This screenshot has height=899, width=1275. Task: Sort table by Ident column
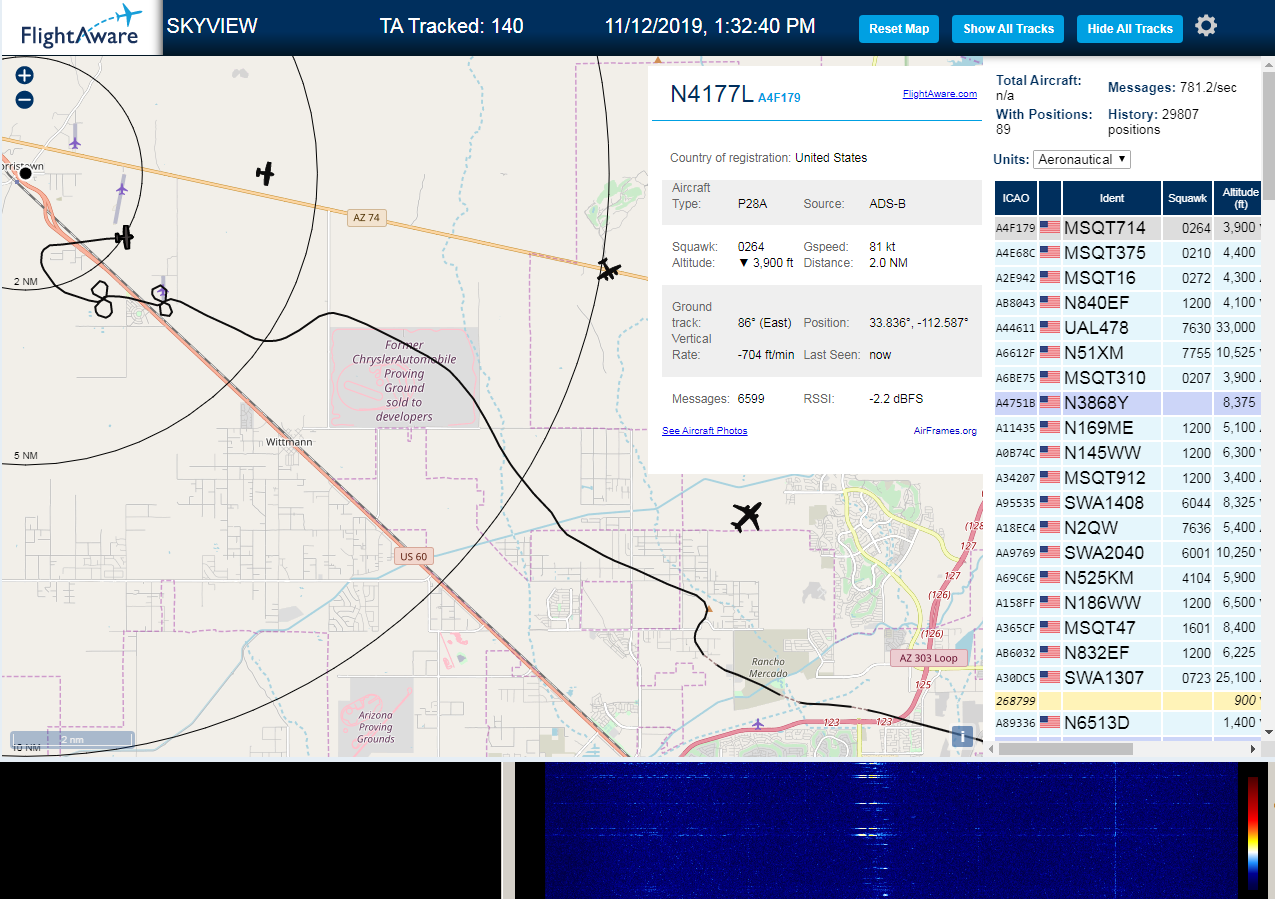click(x=1112, y=198)
